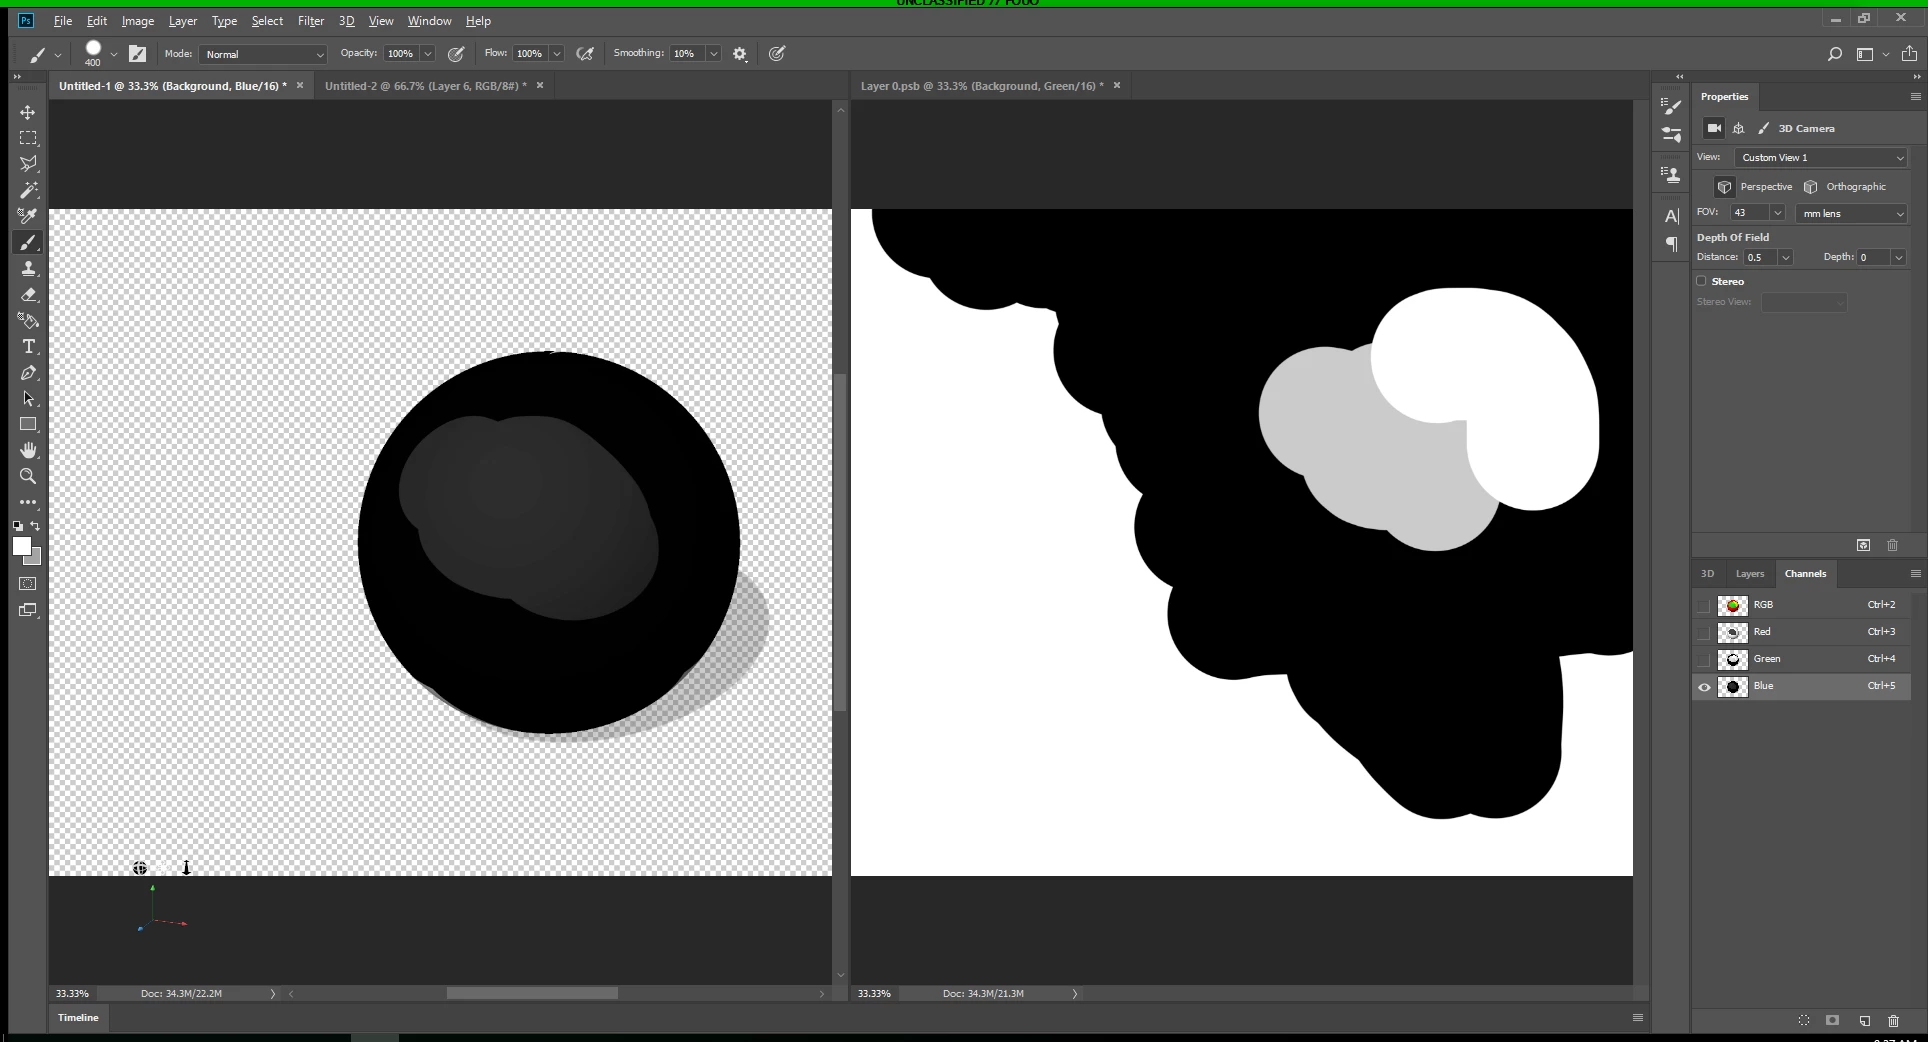This screenshot has width=1928, height=1042.
Task: Select the Brush tool in the toolbox
Action: (x=28, y=242)
